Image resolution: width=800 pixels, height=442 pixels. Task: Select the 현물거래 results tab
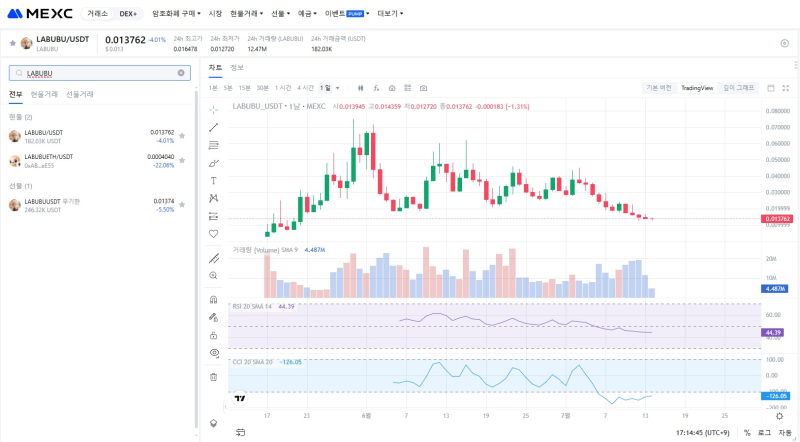44,94
